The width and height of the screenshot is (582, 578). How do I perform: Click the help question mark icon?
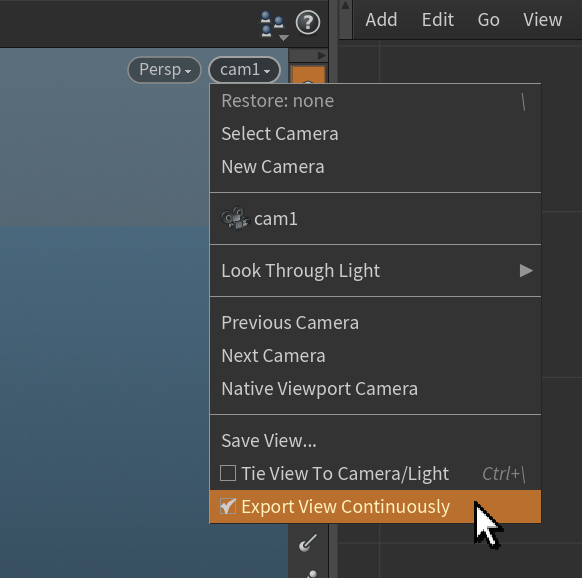[308, 23]
